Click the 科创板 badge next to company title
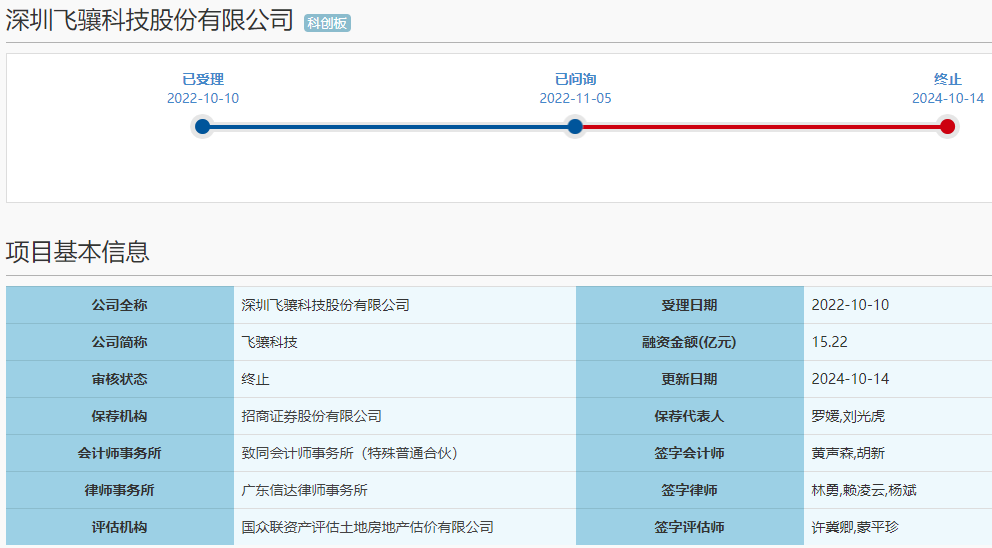992x548 pixels. coord(327,23)
